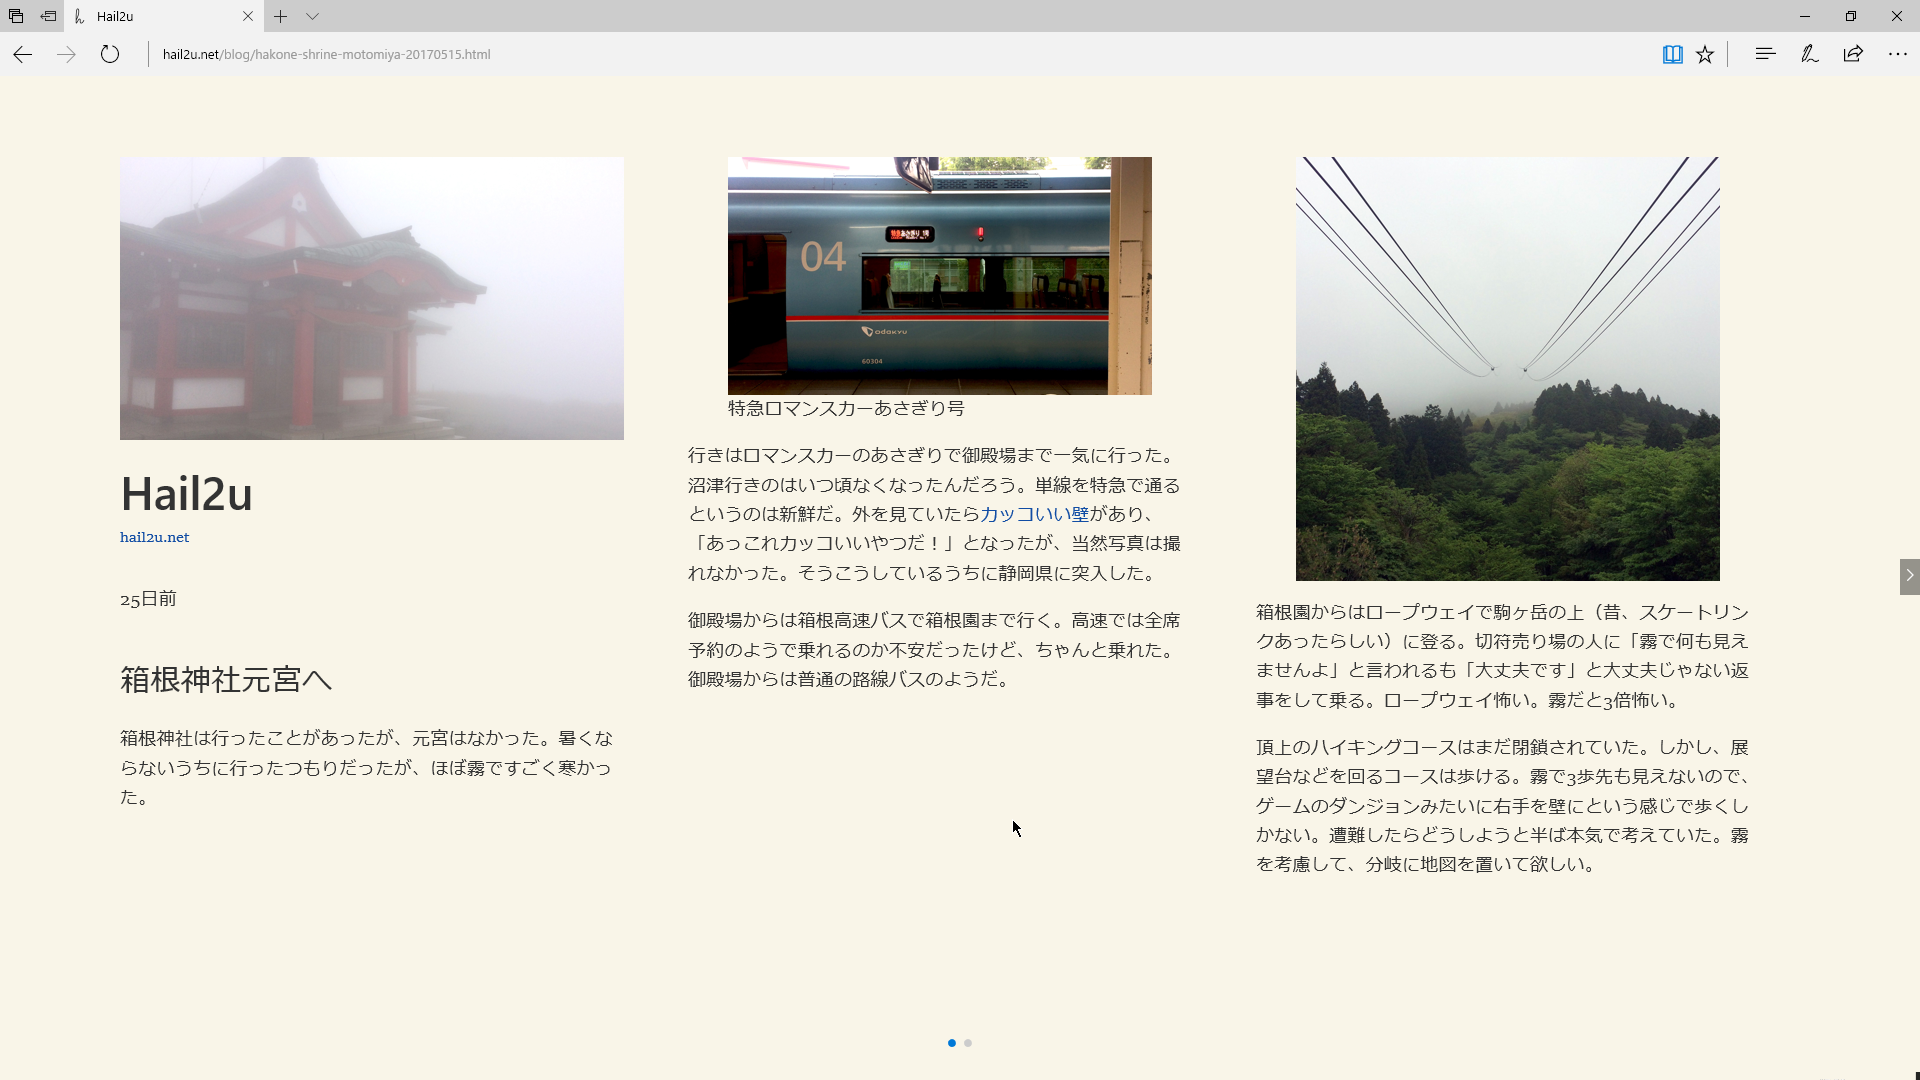The width and height of the screenshot is (1920, 1080).
Task: View the Romancecar train photo
Action: coord(939,275)
